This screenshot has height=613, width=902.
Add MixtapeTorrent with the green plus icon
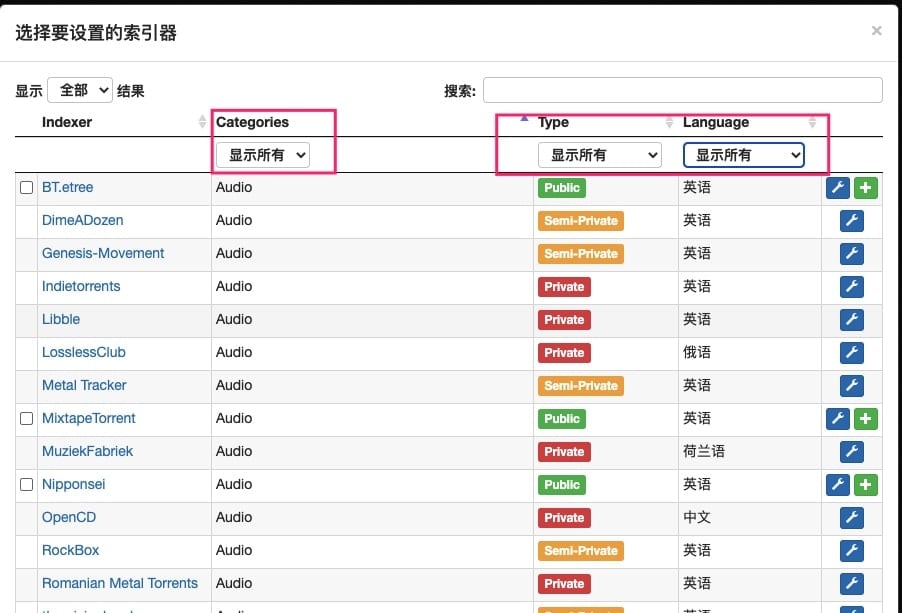click(x=866, y=419)
